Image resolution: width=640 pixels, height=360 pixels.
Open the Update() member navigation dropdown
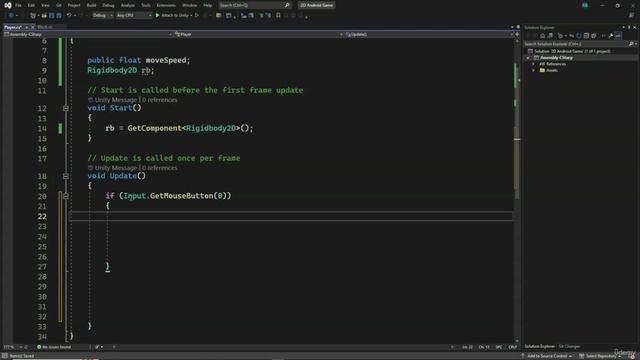click(x=429, y=34)
